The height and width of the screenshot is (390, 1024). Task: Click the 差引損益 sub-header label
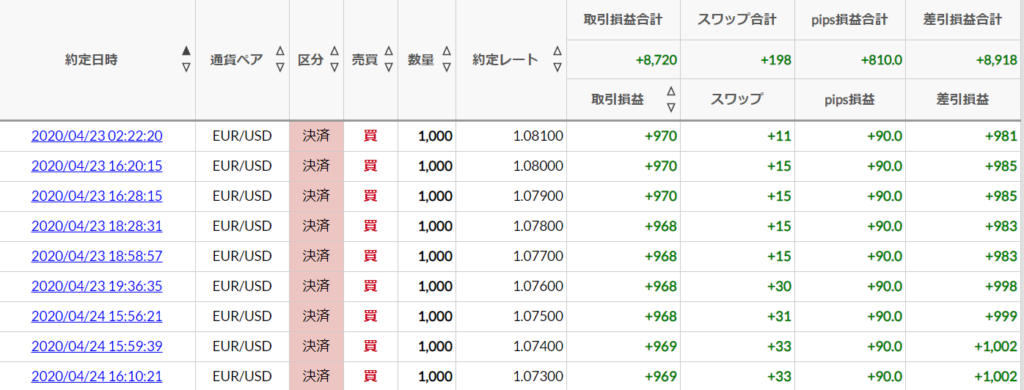point(963,100)
